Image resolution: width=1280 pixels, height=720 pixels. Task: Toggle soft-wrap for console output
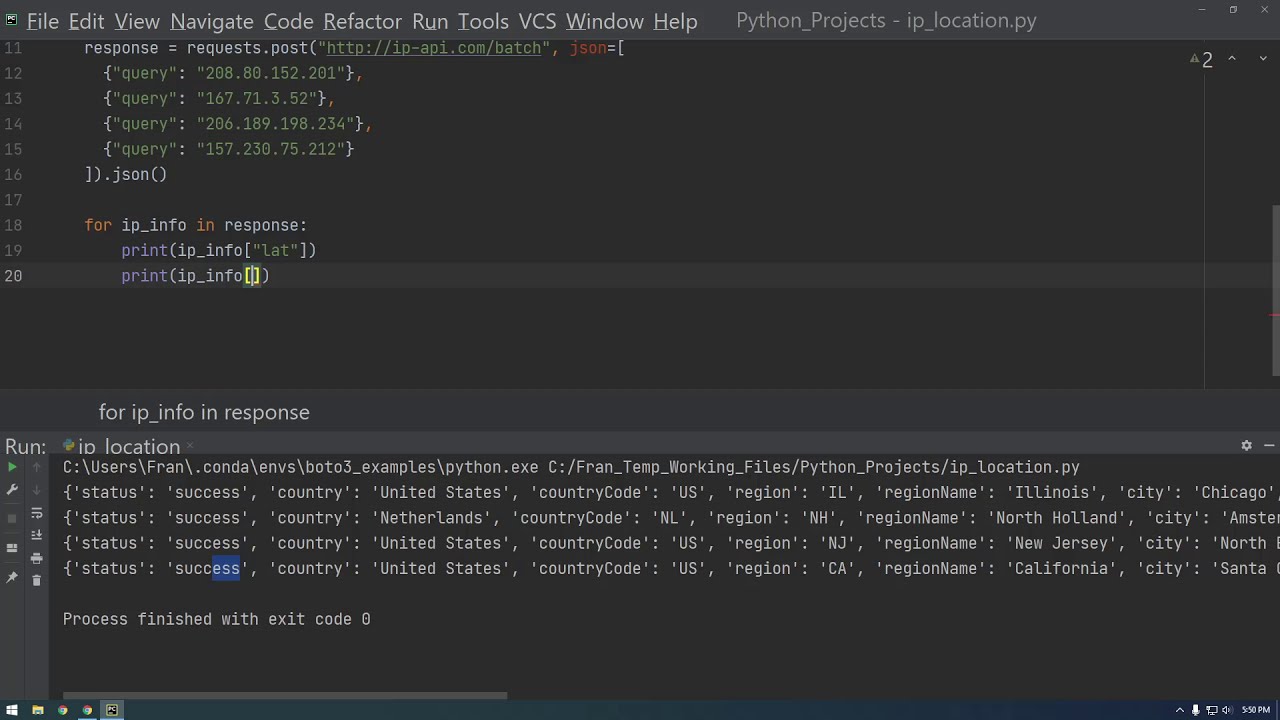37,513
